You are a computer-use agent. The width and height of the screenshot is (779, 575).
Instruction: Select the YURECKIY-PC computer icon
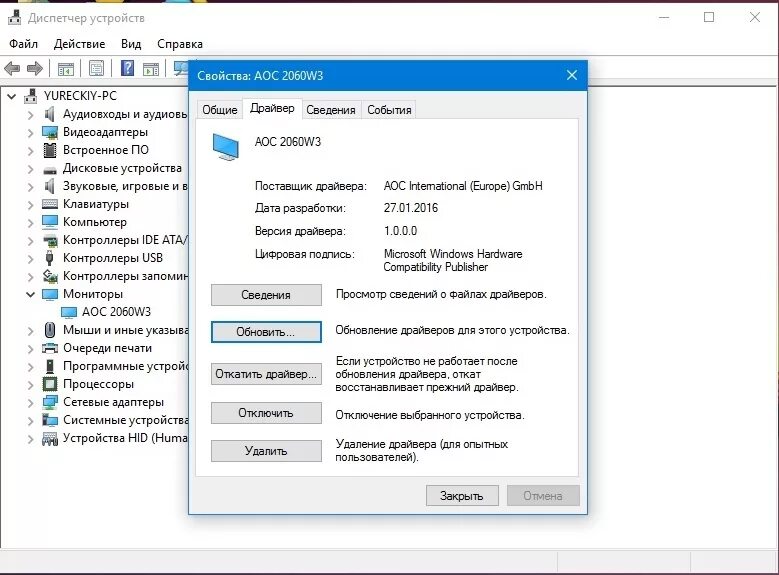tap(31, 95)
